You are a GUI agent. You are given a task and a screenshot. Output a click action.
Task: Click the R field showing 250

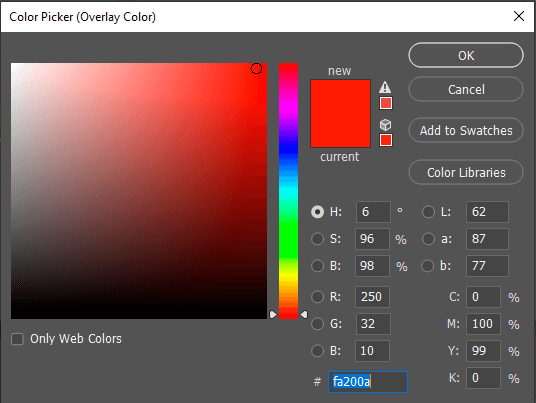click(372, 297)
